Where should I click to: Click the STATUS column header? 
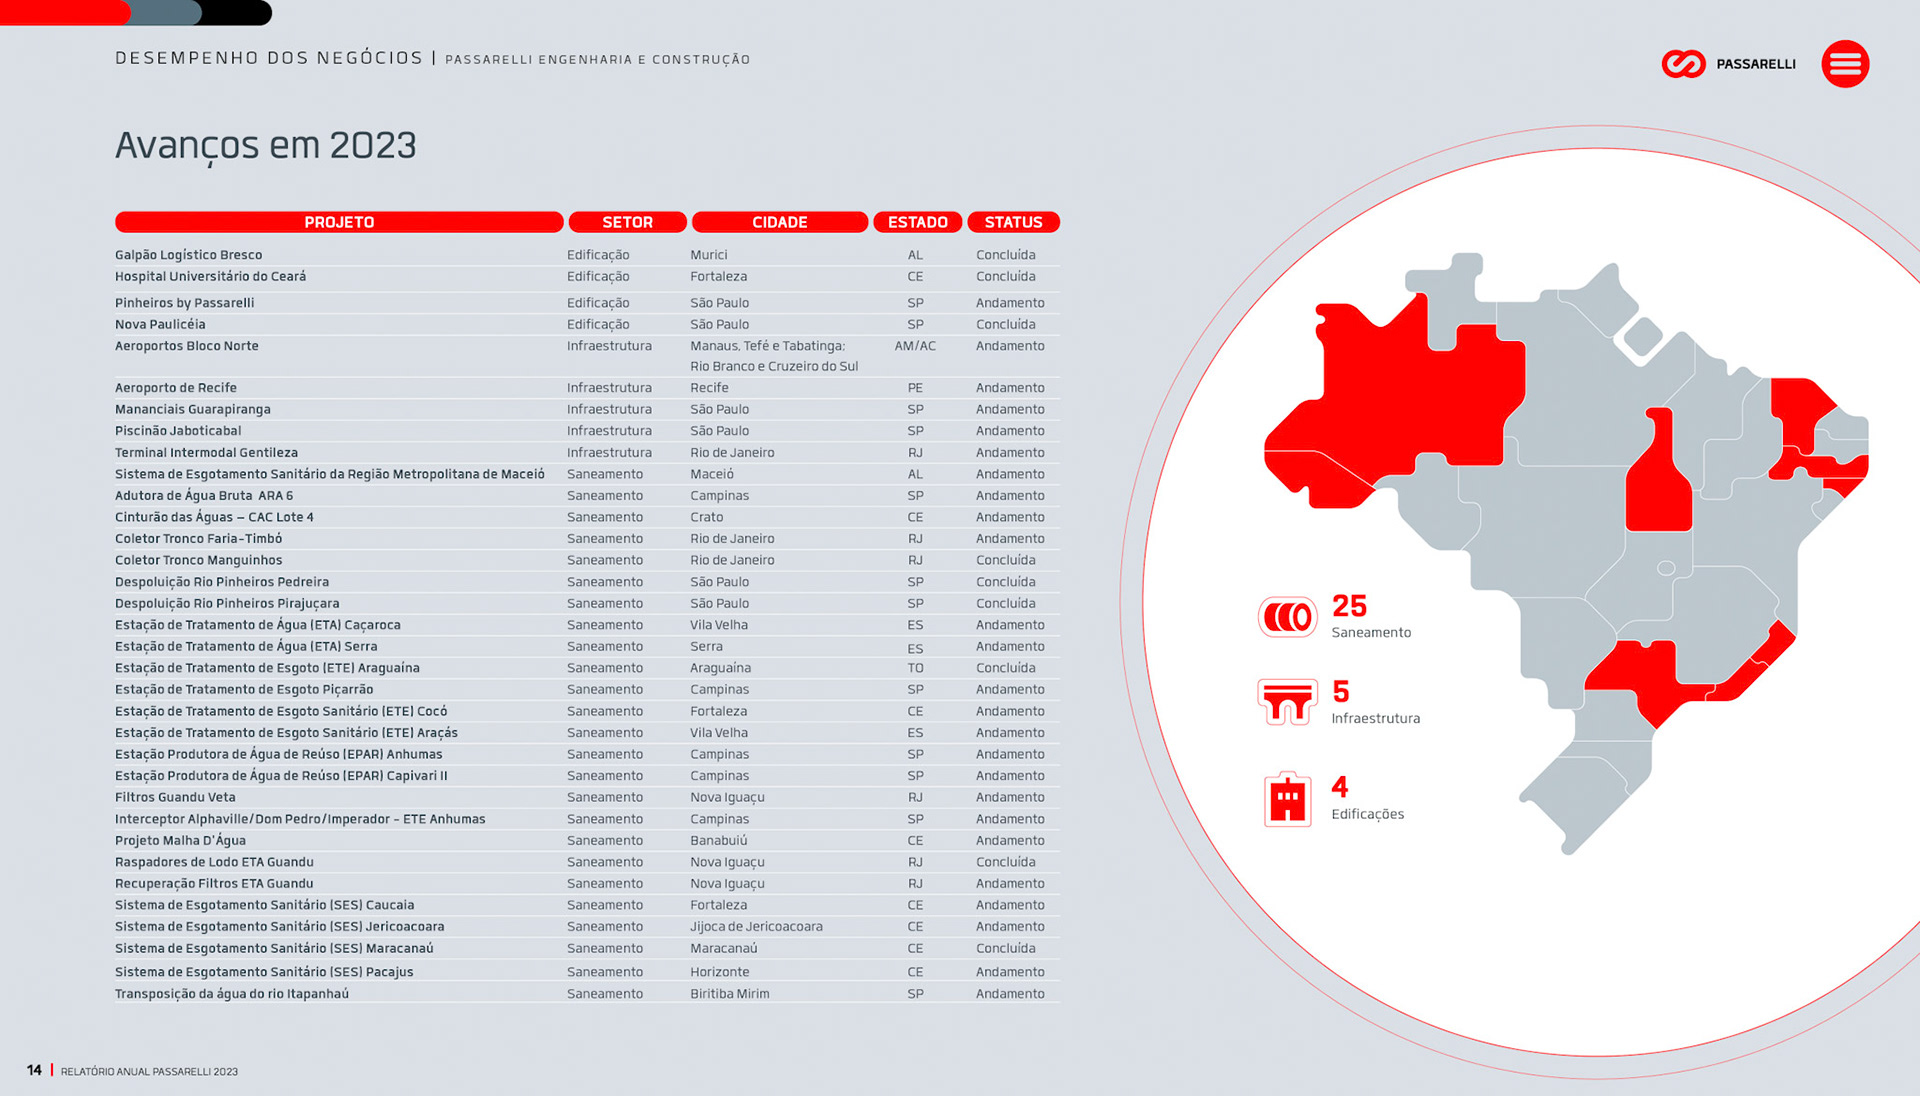tap(1013, 222)
